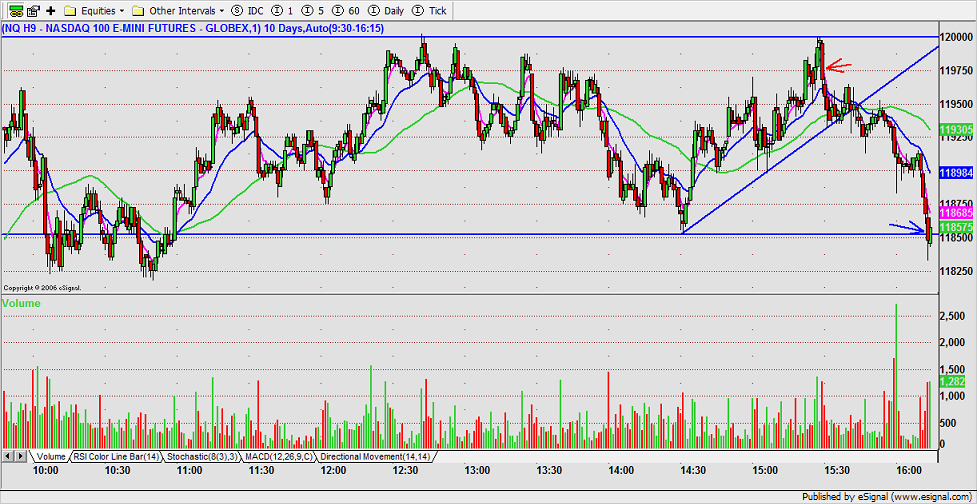Switch chart to 5 minute interval
This screenshot has width=977, height=504.
pyautogui.click(x=312, y=11)
